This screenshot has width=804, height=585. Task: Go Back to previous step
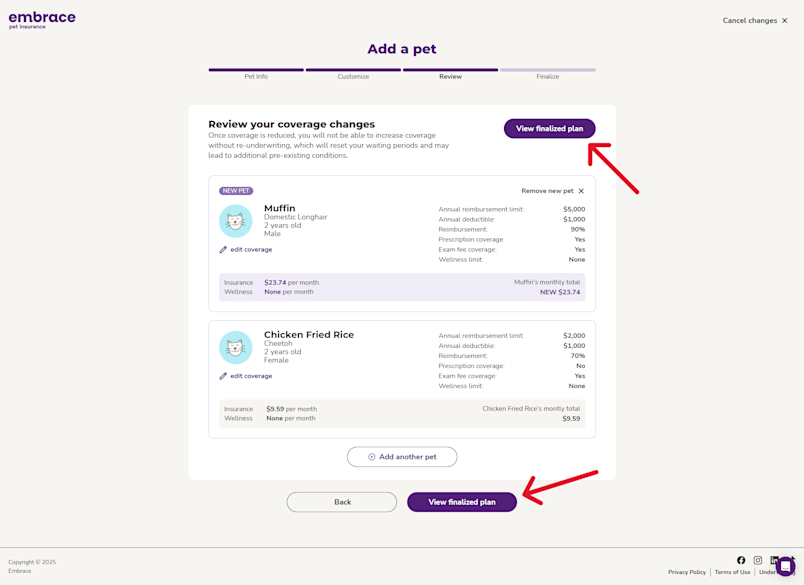pos(341,501)
